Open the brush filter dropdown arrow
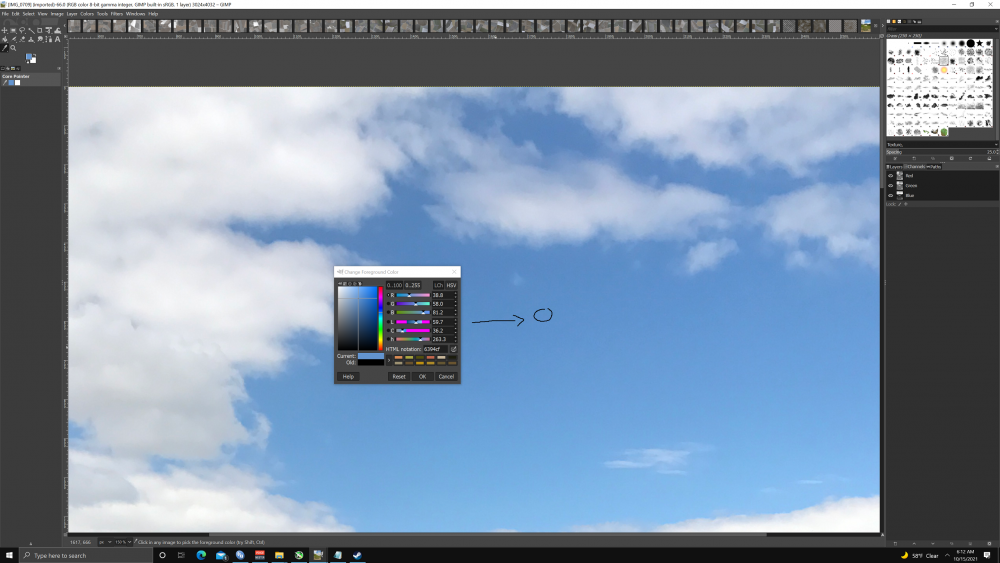 coord(996,29)
